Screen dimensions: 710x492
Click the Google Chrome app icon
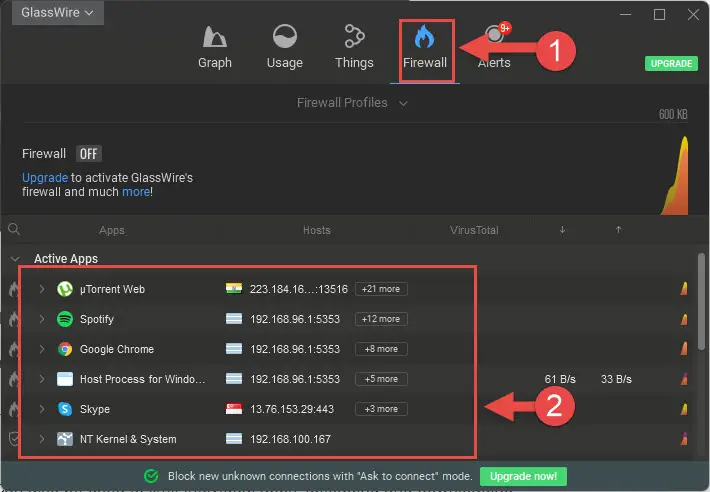65,349
